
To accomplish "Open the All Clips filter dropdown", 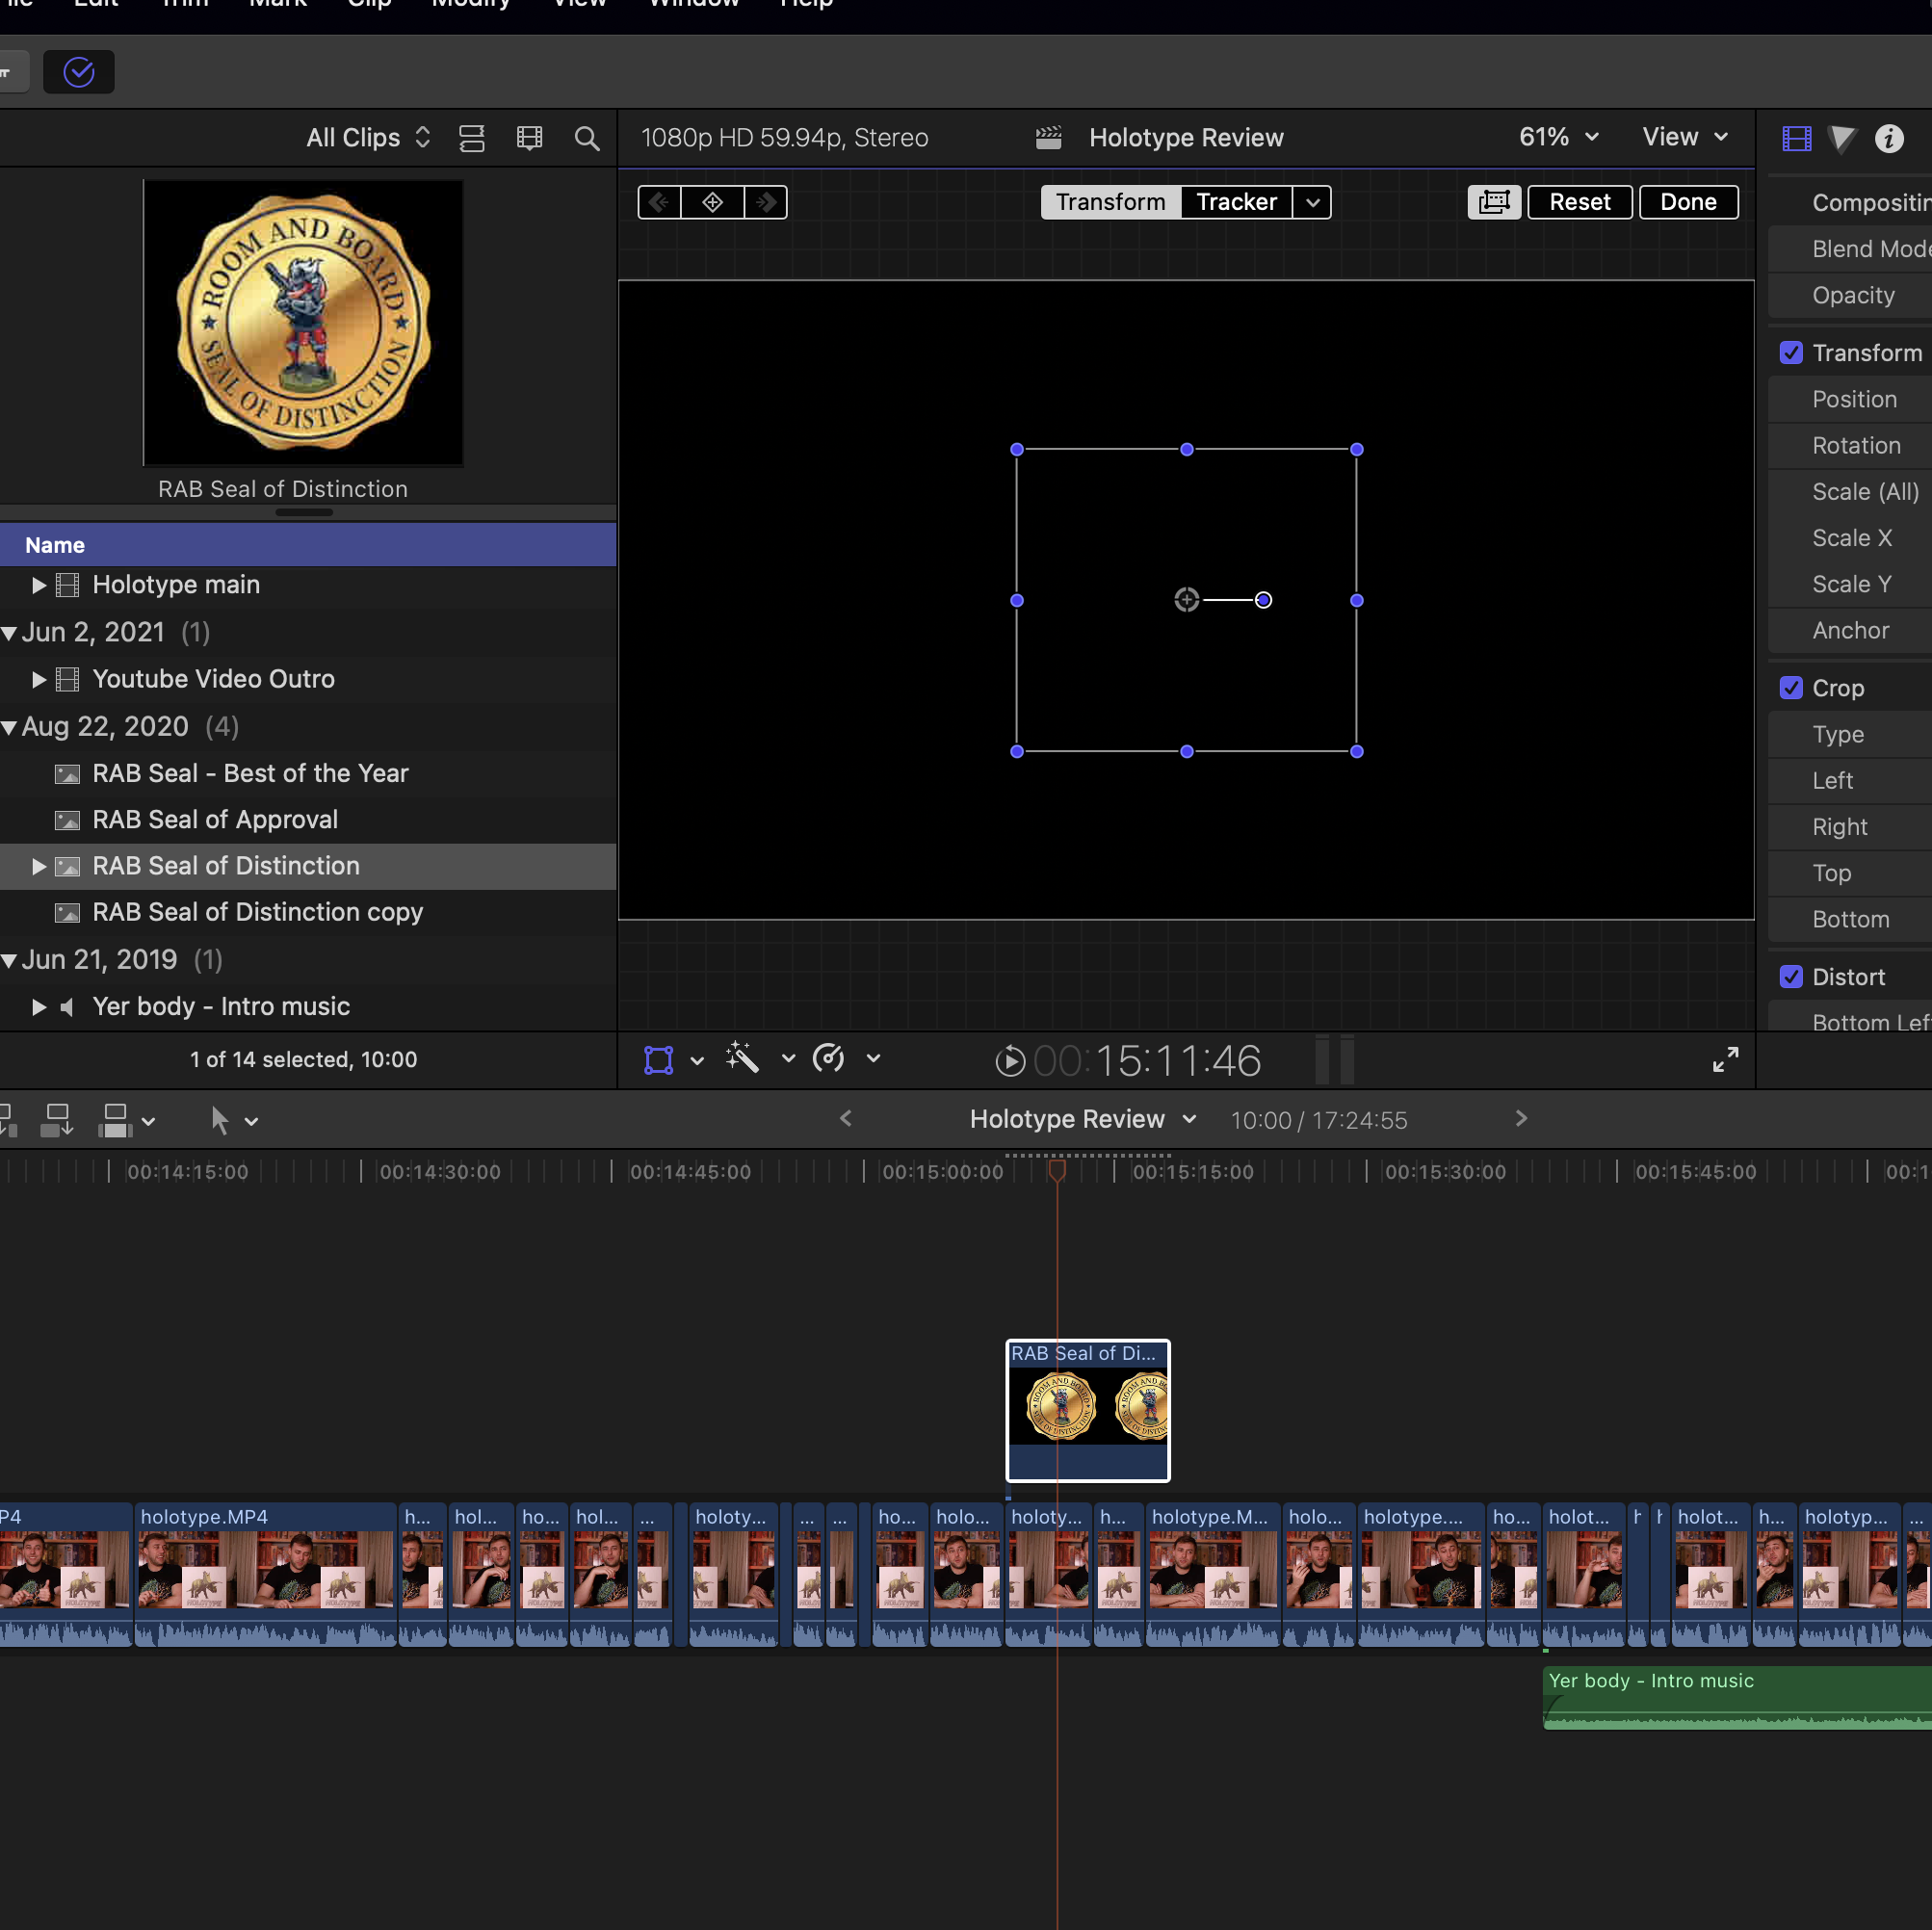I will 367,138.
